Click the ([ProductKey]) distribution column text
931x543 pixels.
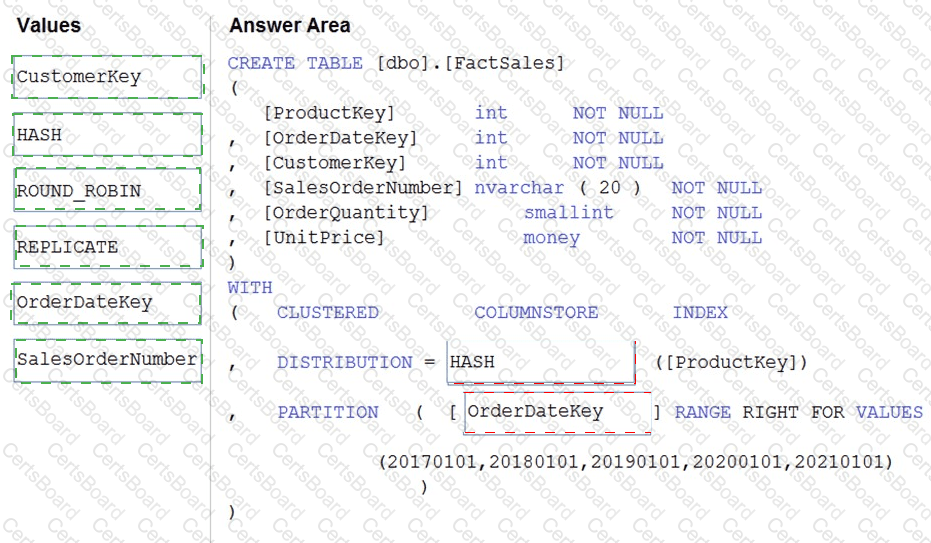[732, 362]
